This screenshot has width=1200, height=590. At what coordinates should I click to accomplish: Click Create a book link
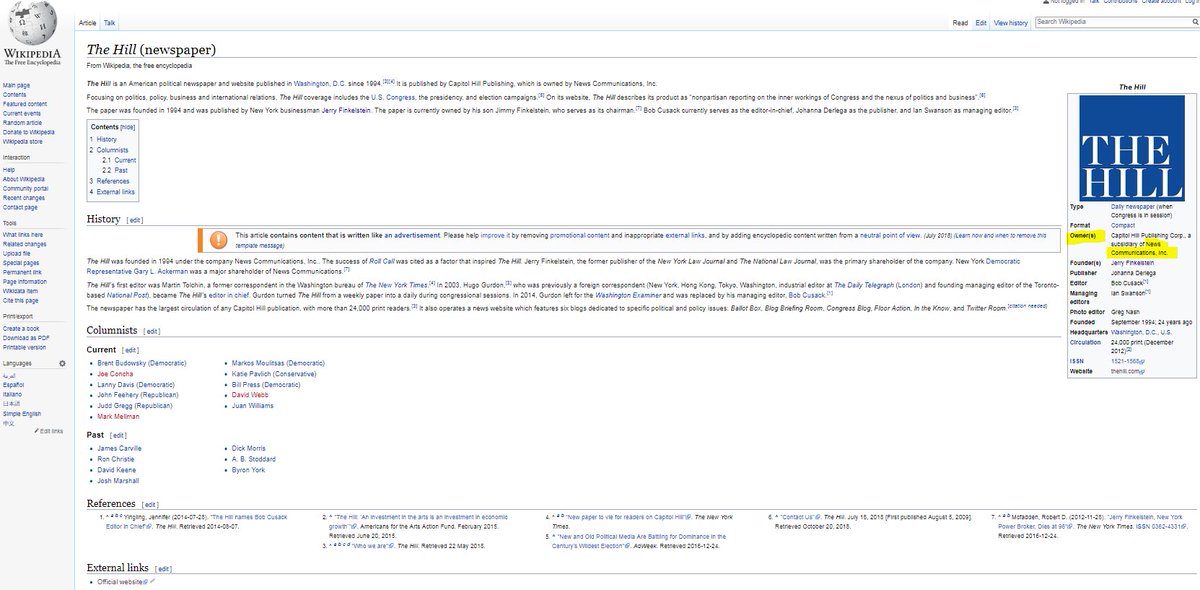(22, 328)
